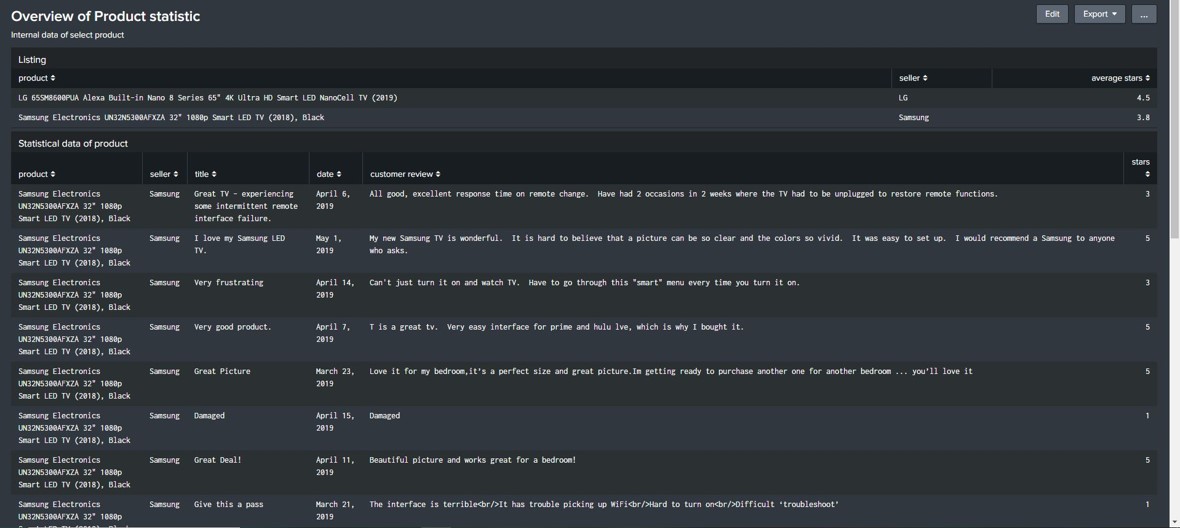Click the review starting 'My new Samsung TV is wonderful'
This screenshot has width=1180, height=528.
[x=742, y=244]
